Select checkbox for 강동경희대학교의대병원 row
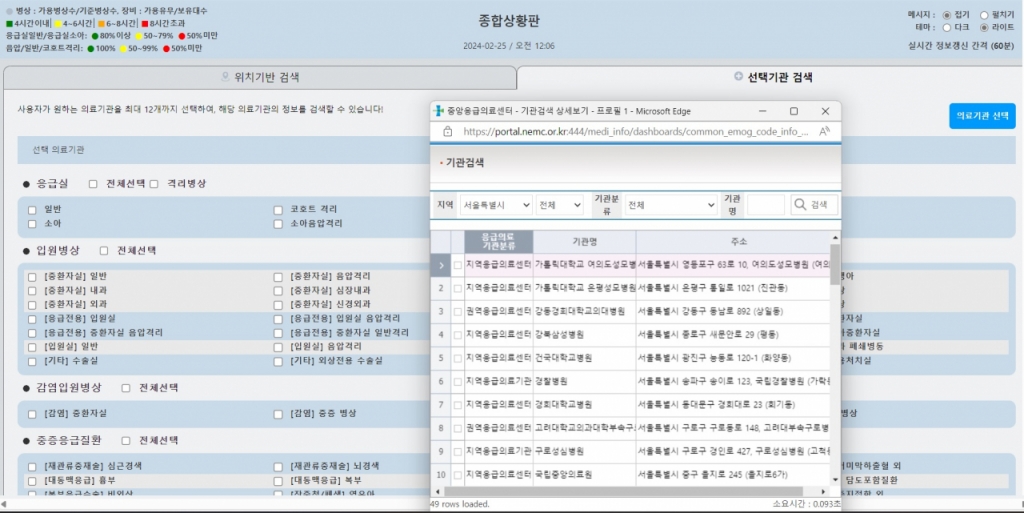This screenshot has height=513, width=1024. [x=458, y=312]
